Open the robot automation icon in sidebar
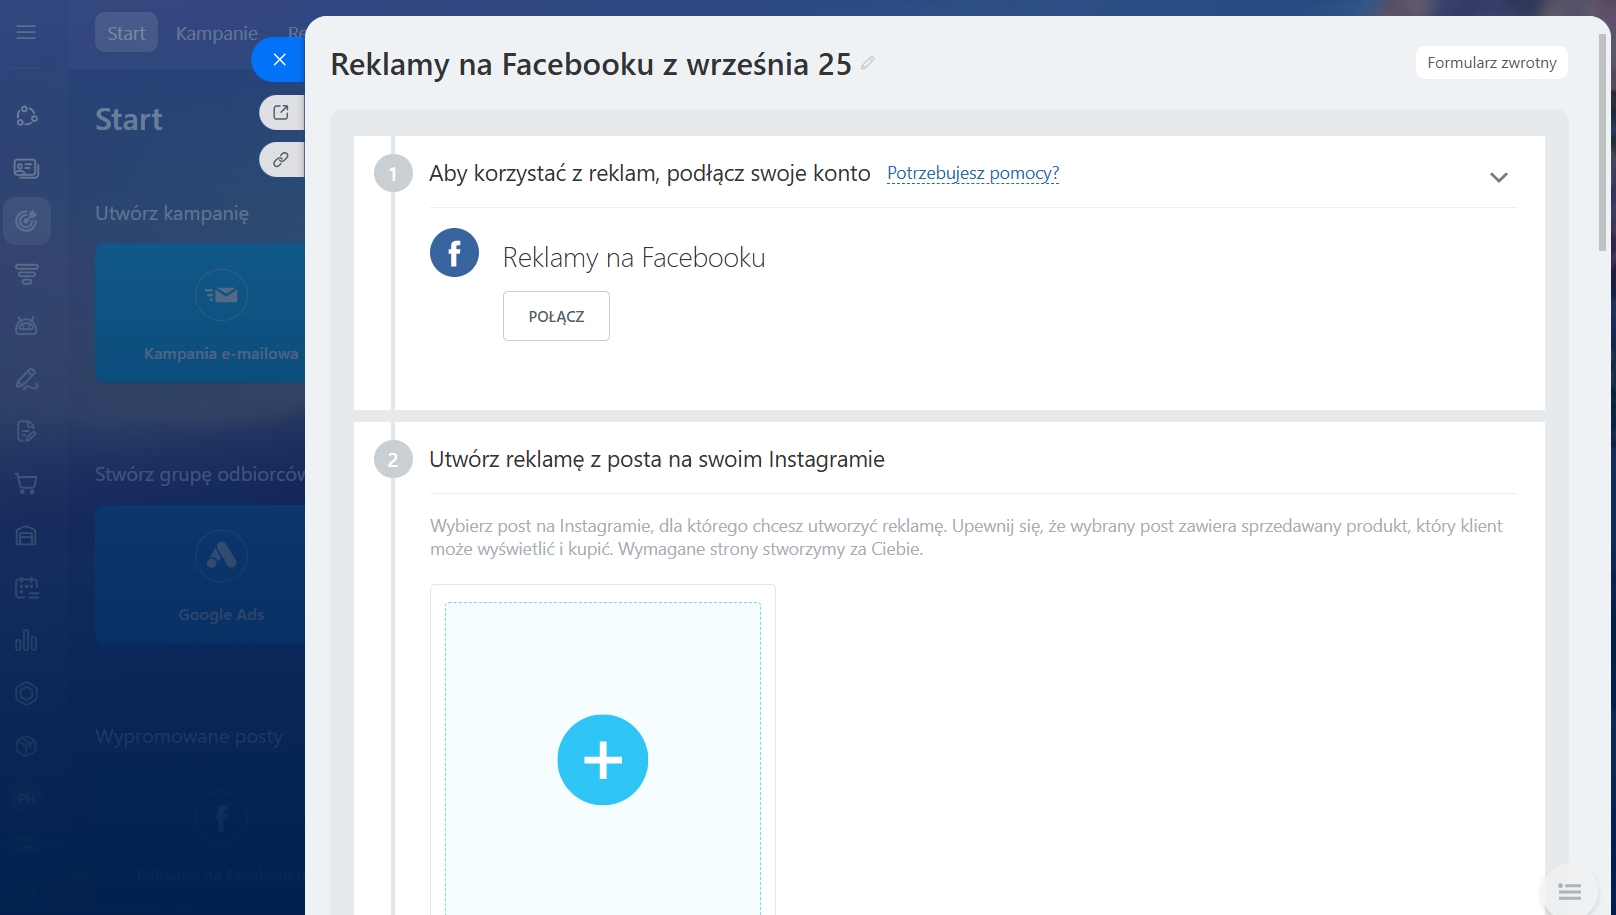The height and width of the screenshot is (915, 1616). [x=27, y=326]
